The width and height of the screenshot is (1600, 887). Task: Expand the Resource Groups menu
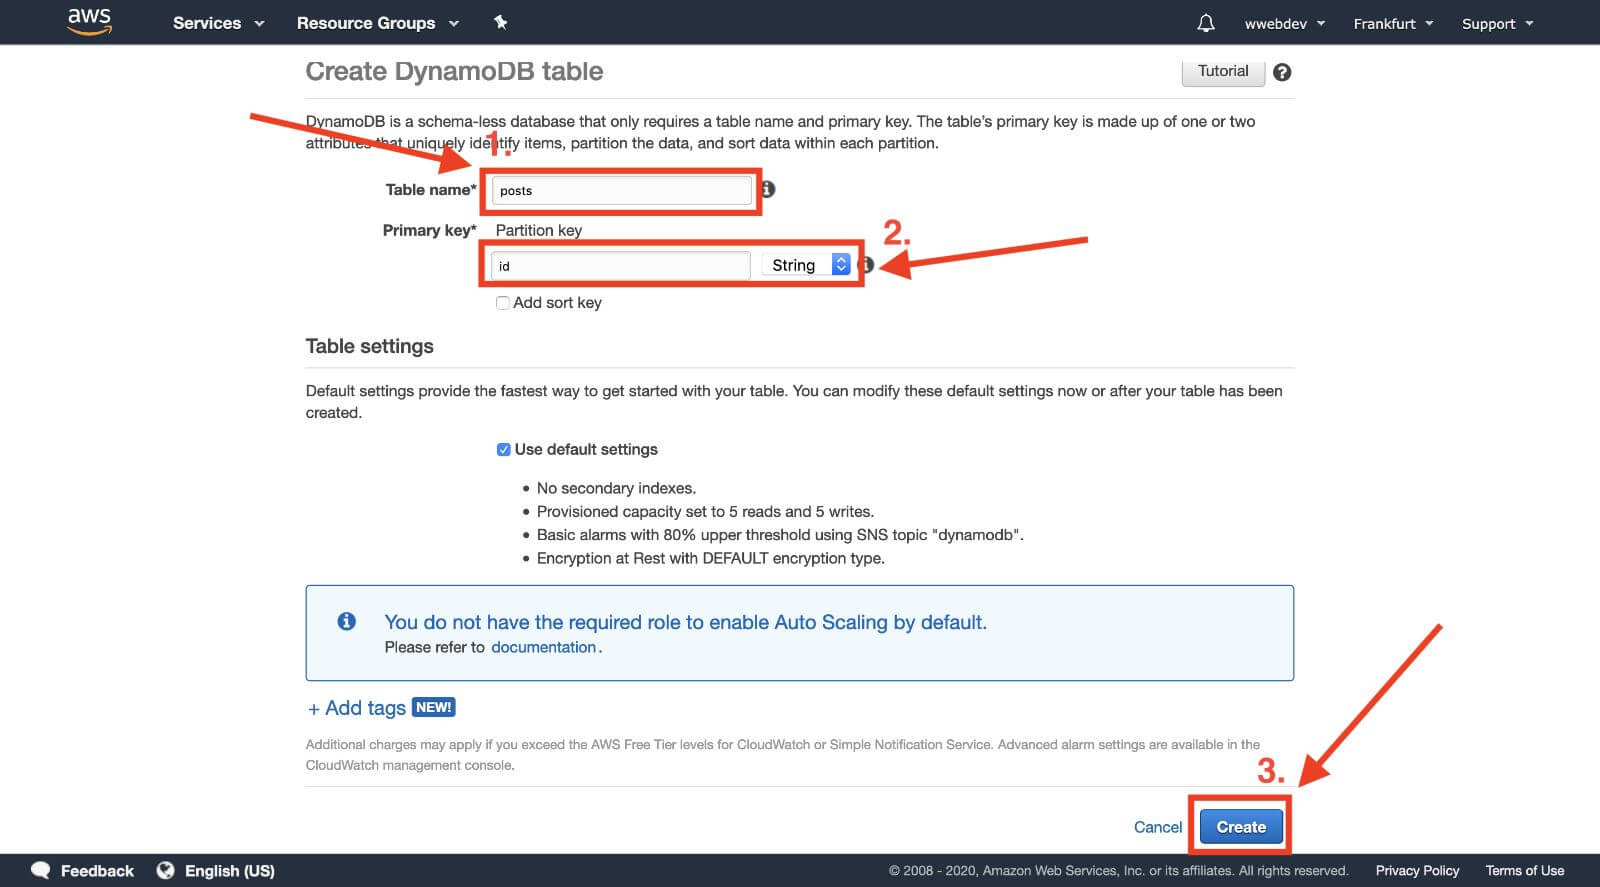tap(378, 23)
